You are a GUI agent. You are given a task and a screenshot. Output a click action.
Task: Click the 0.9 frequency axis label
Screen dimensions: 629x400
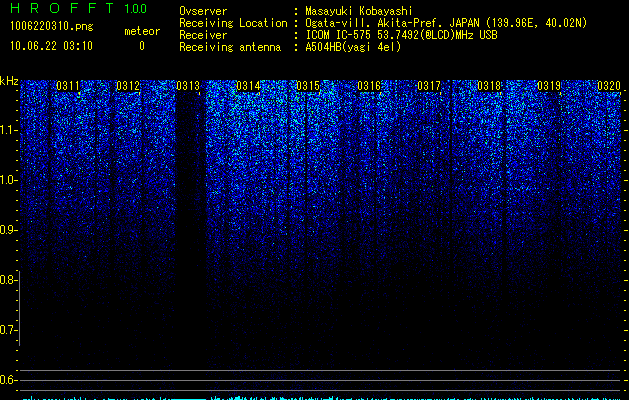[x=8, y=230]
